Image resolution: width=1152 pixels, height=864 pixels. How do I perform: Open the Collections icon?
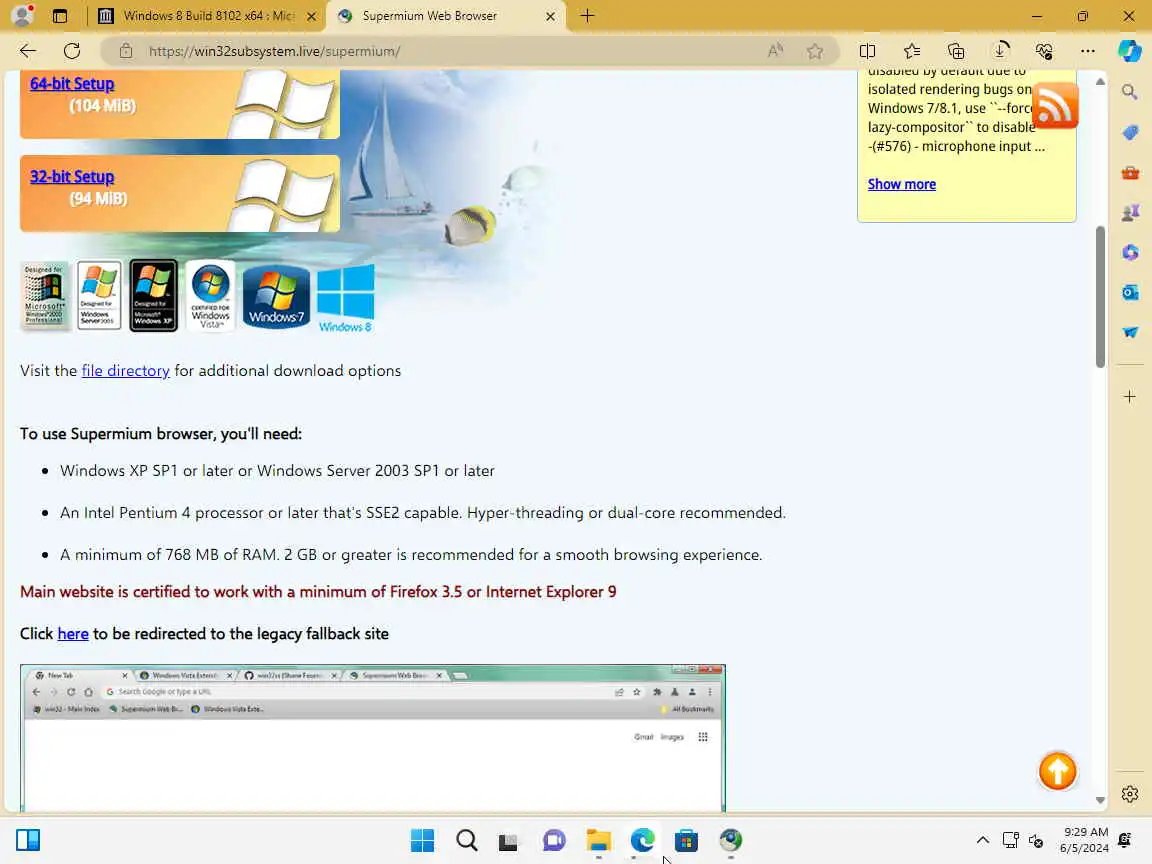point(956,51)
